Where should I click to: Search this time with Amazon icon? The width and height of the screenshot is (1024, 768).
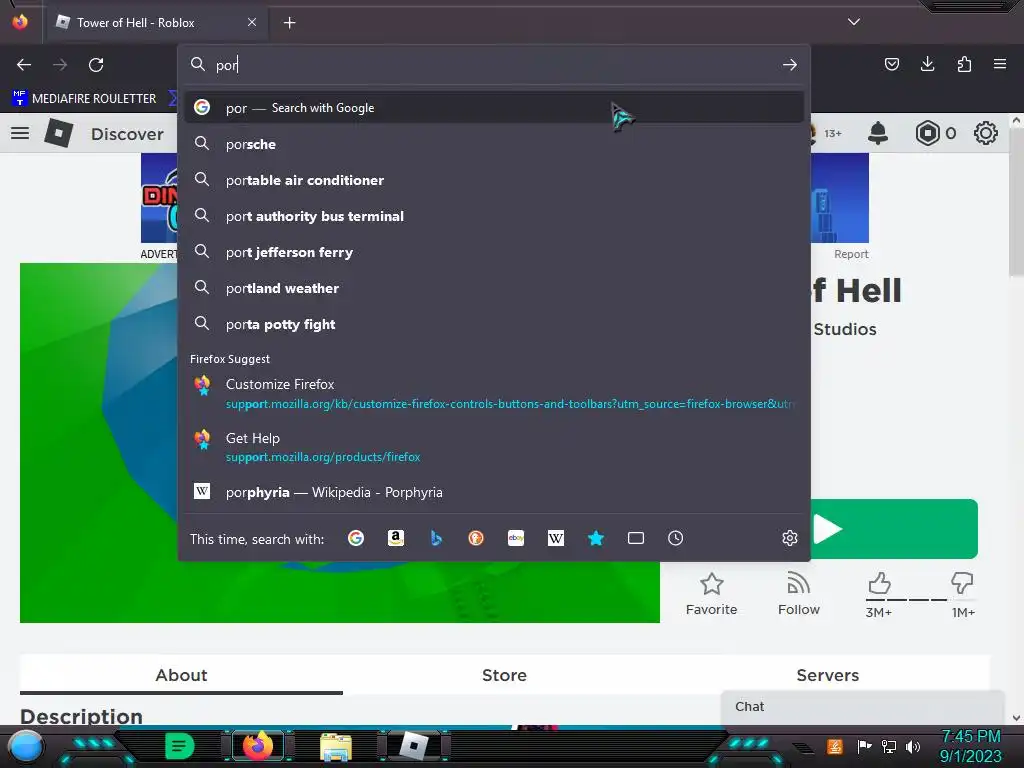[396, 538]
